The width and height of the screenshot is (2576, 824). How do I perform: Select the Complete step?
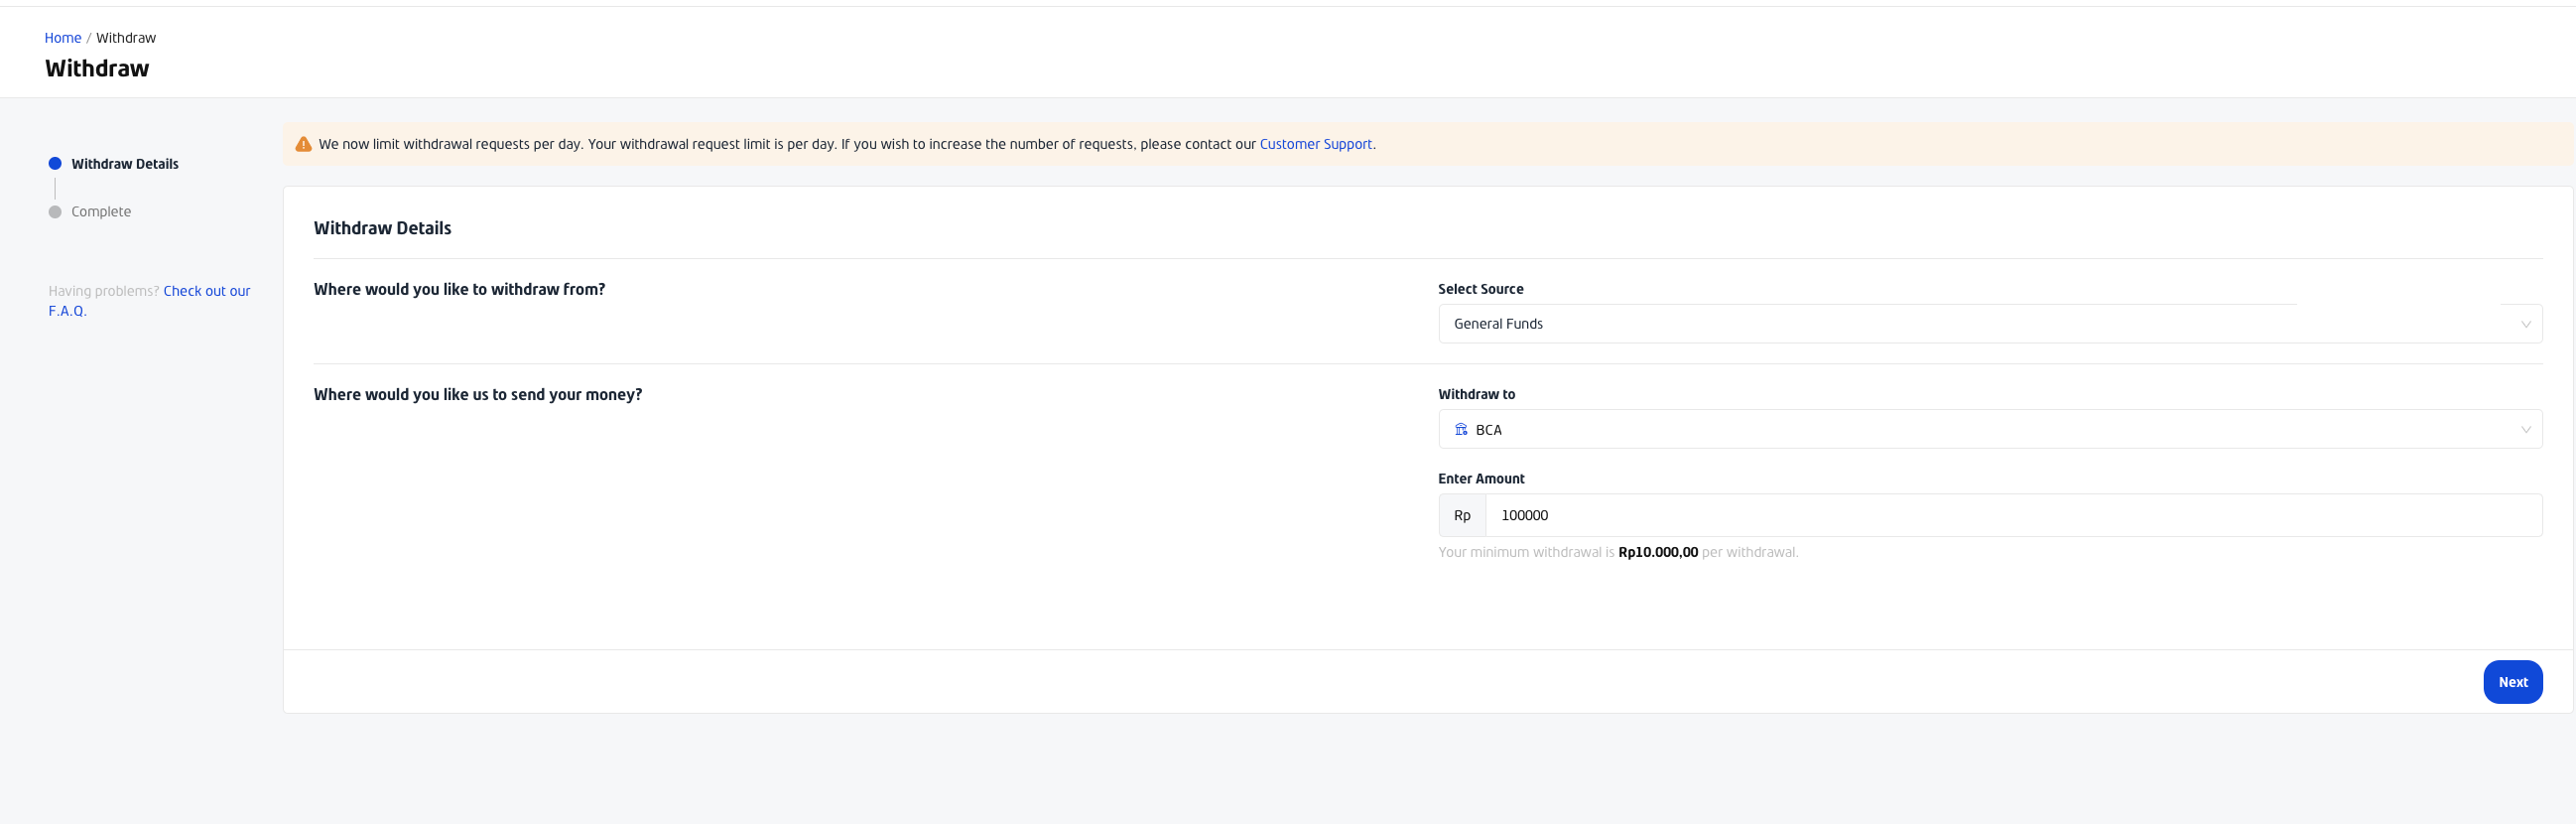click(x=101, y=212)
